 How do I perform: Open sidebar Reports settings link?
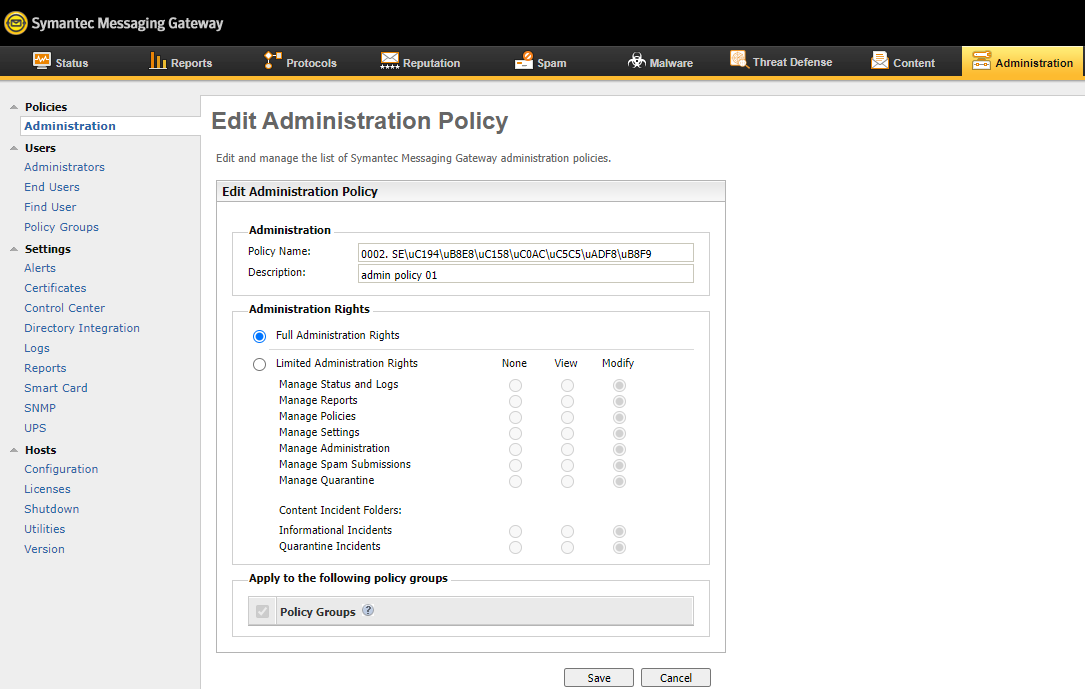[x=45, y=368]
